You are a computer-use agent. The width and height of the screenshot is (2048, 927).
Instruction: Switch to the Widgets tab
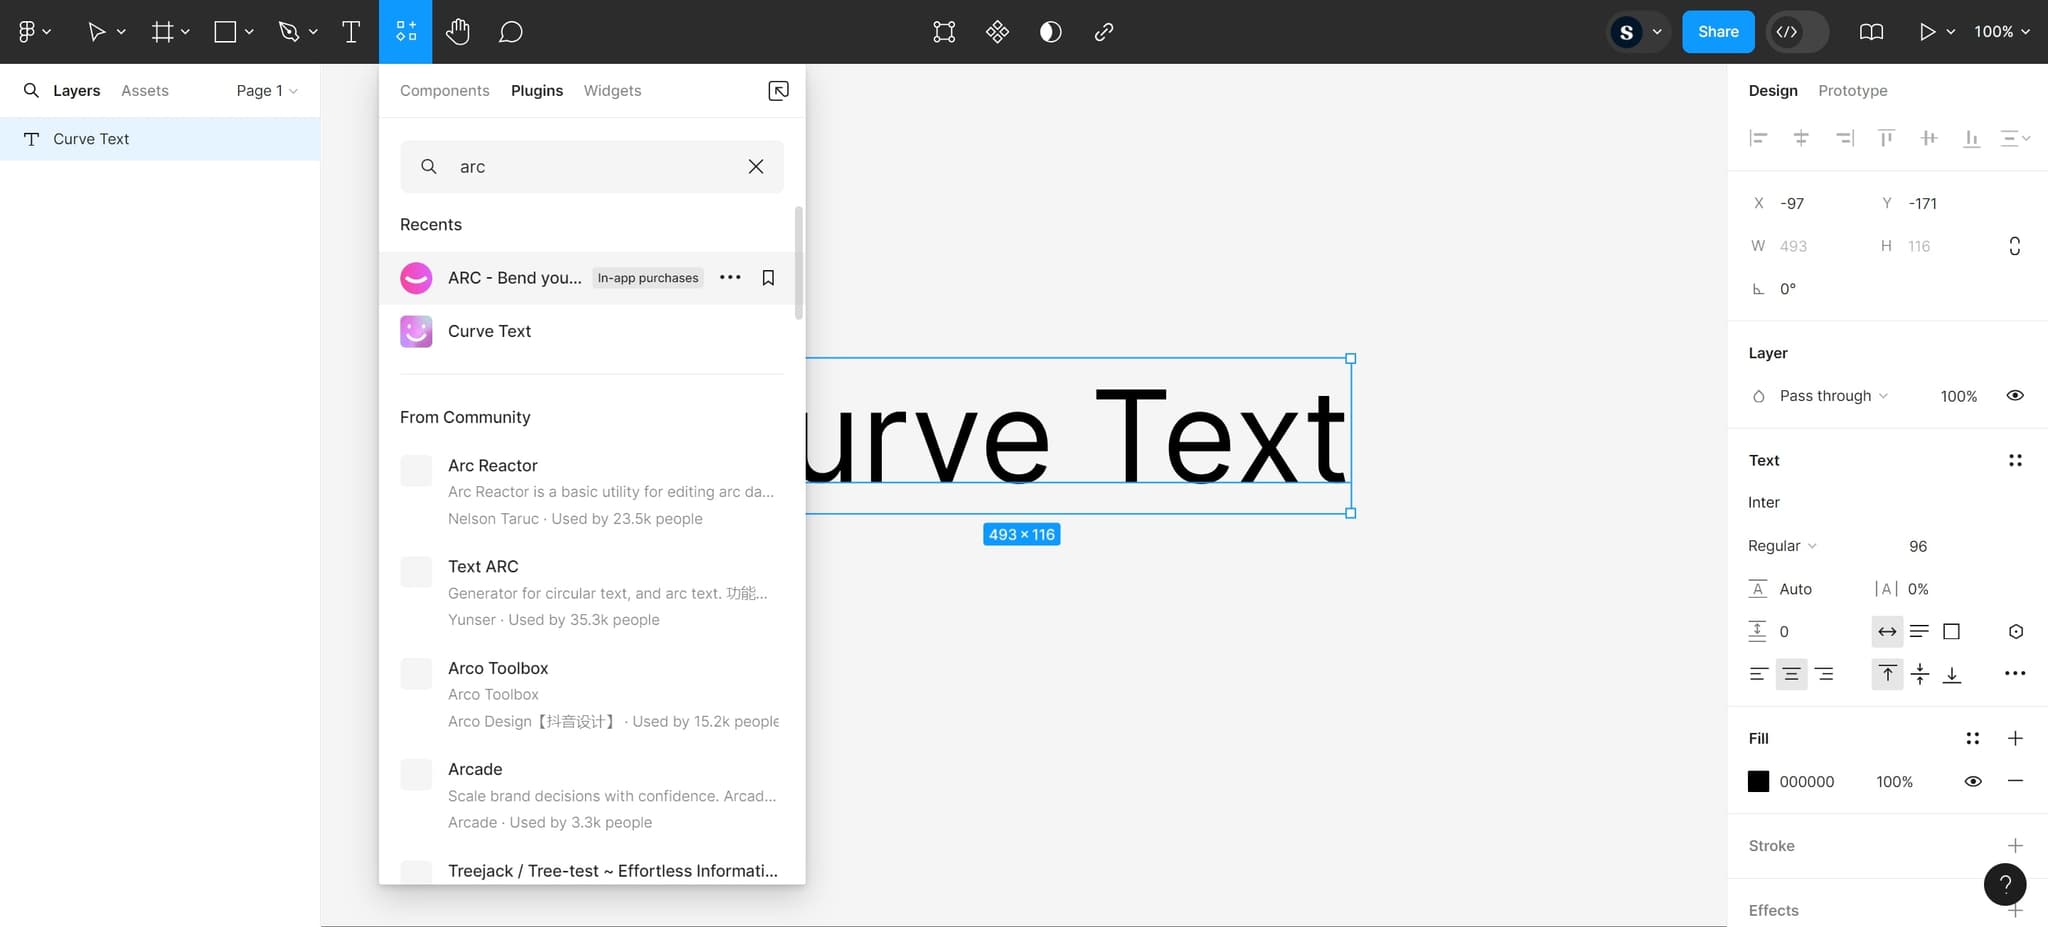[x=612, y=90]
